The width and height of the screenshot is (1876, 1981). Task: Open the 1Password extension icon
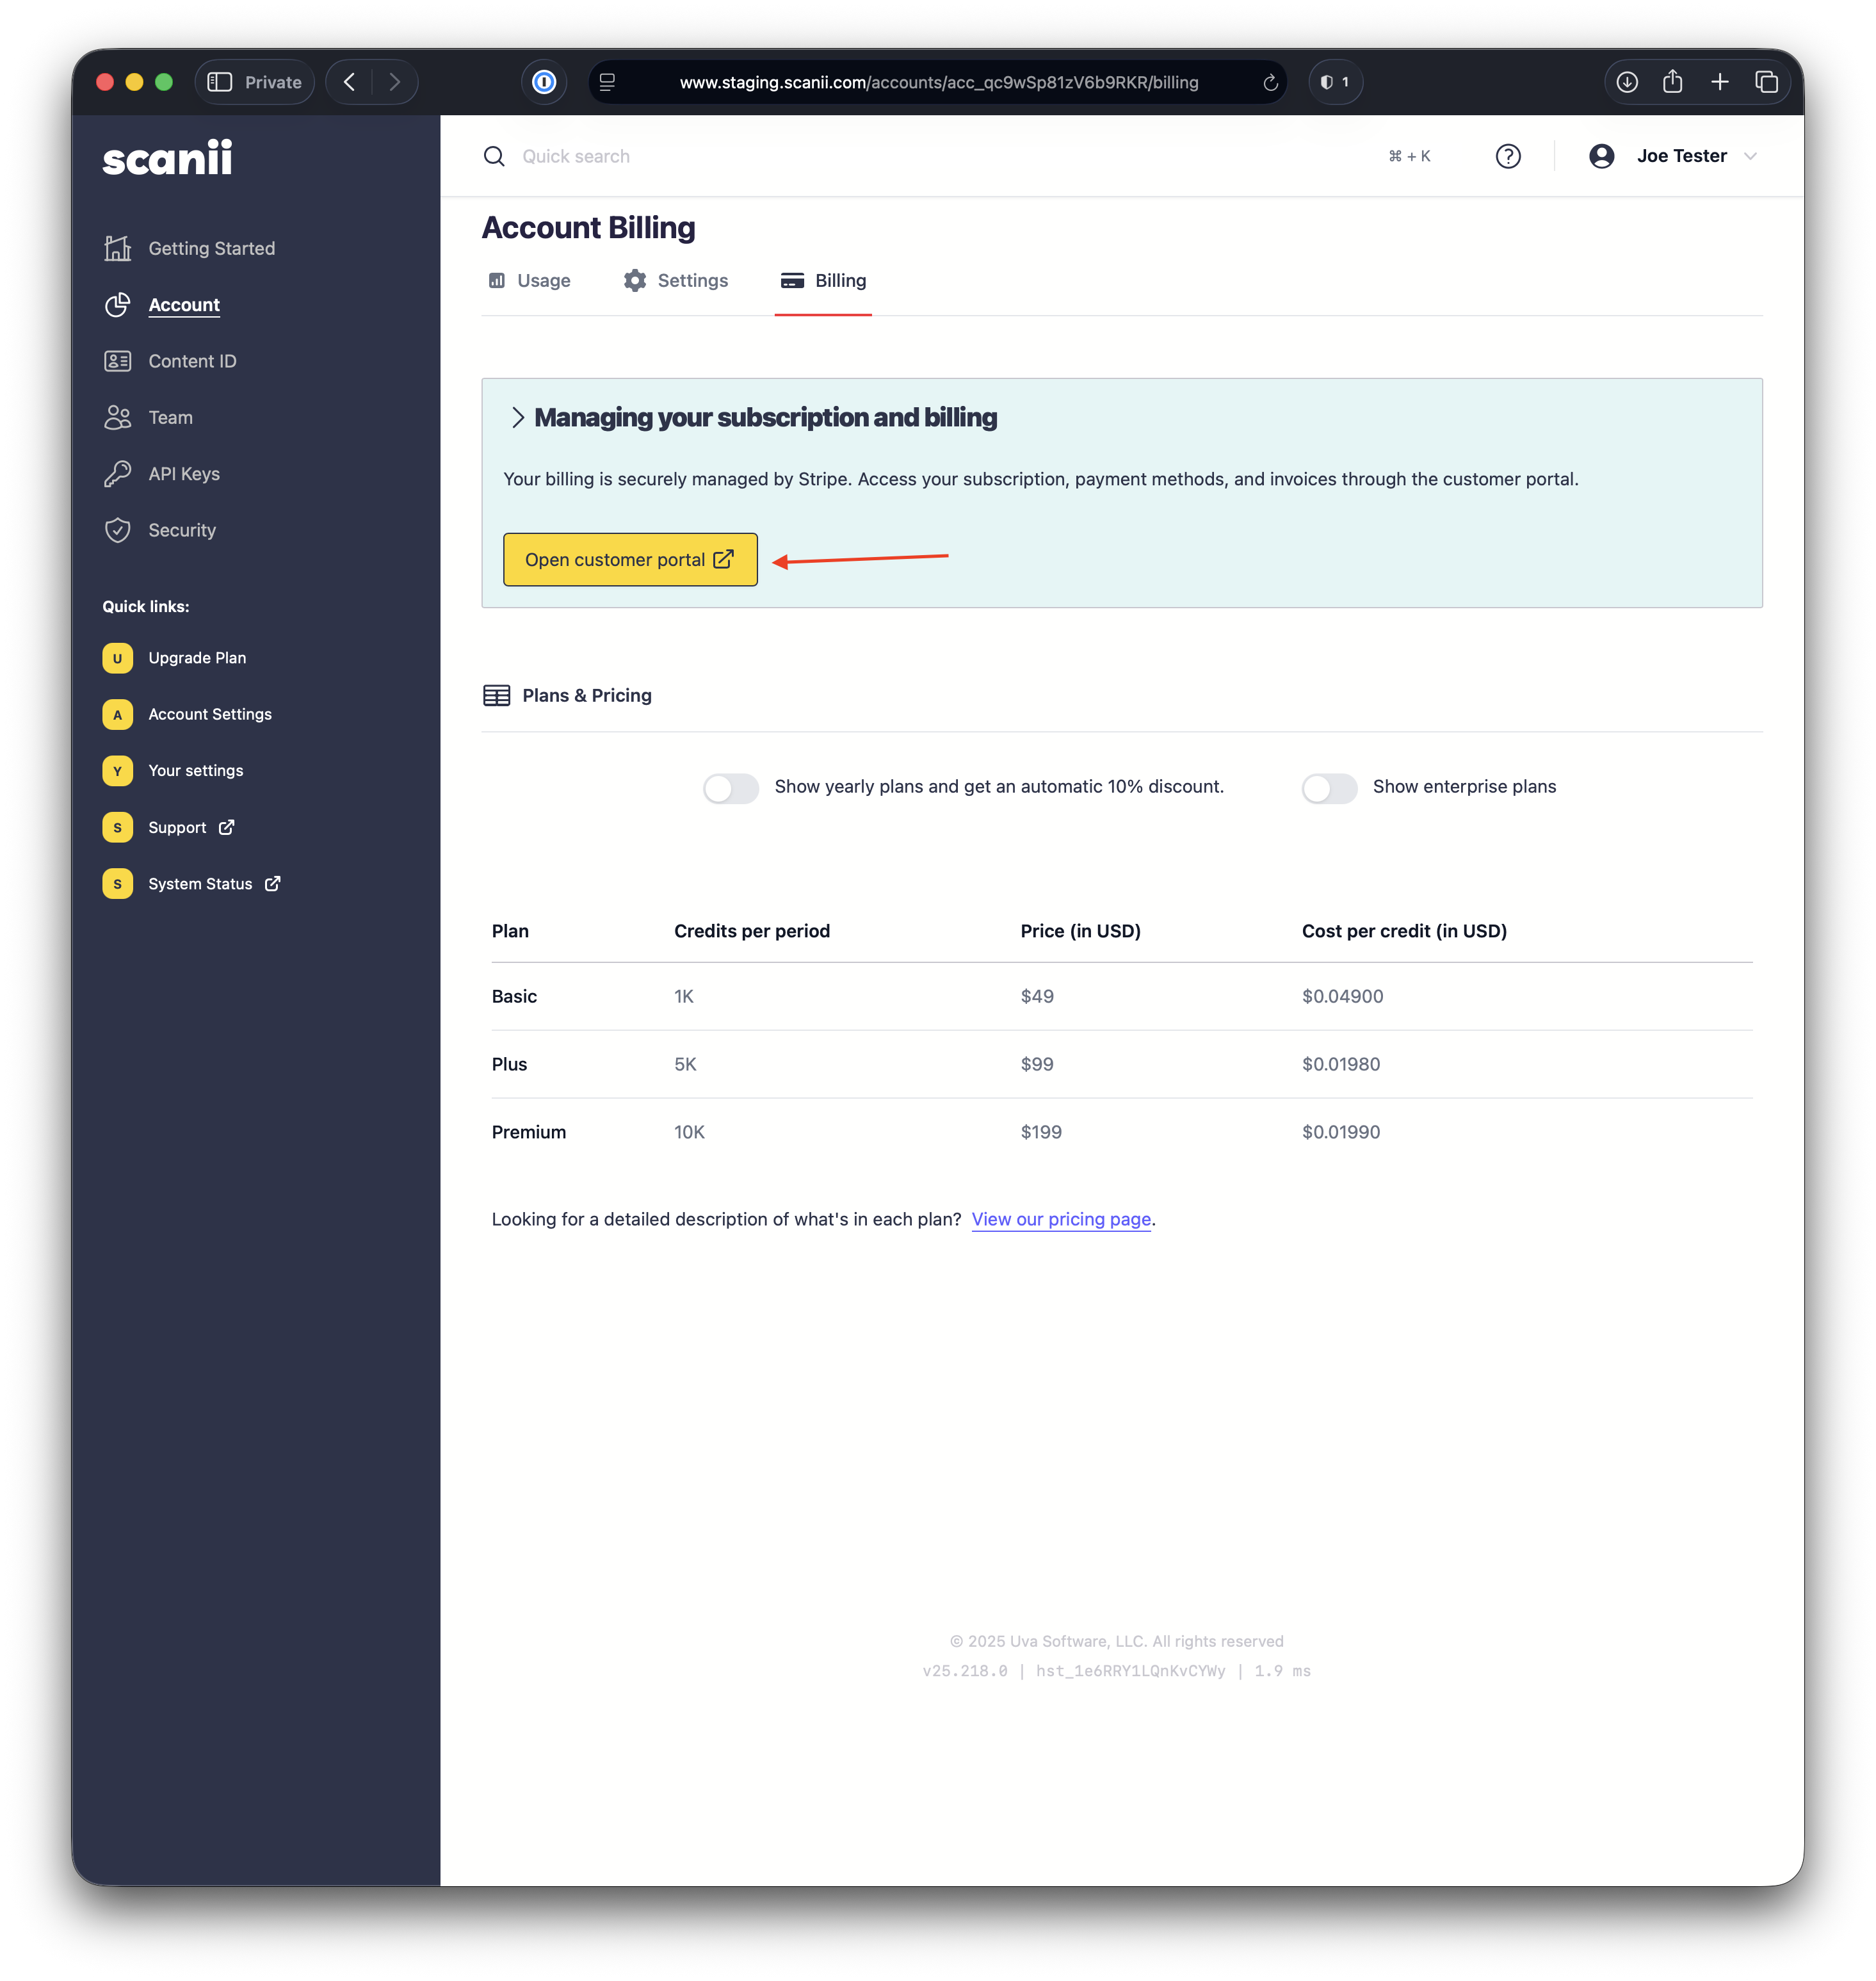pos(544,82)
